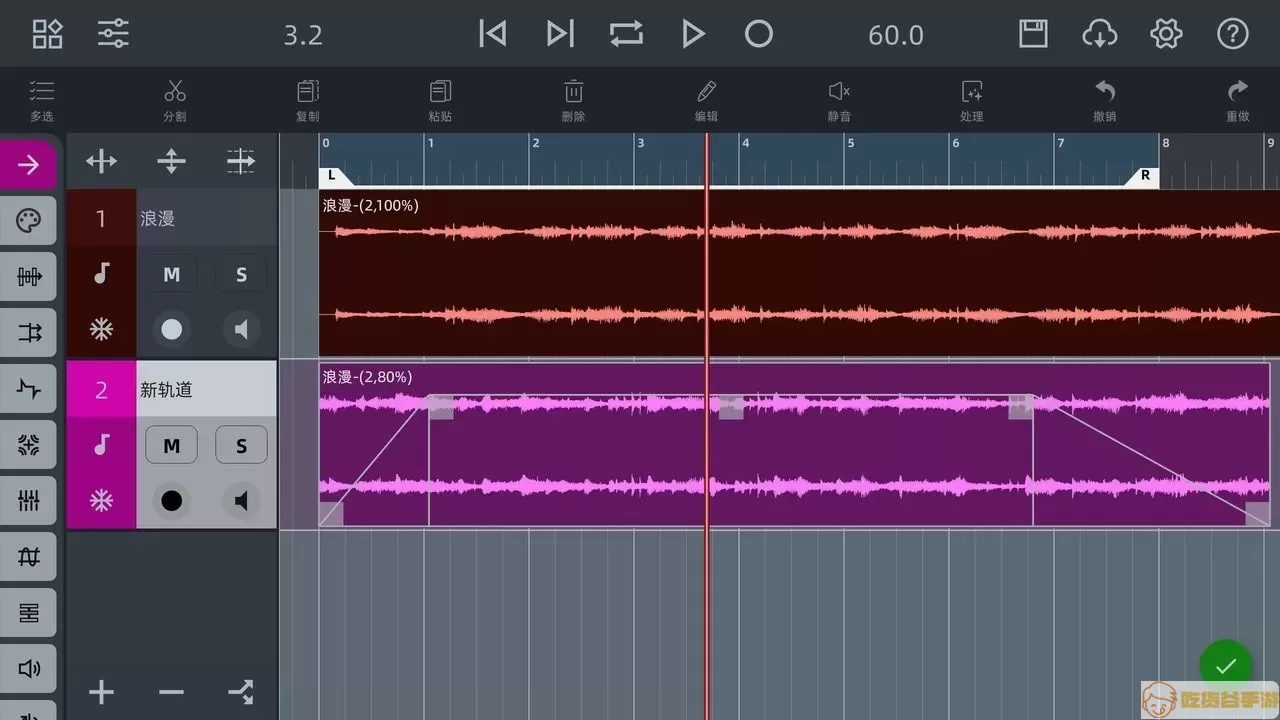Open the color palette sidebar icon
Screen dimensions: 1280x720
pos(28,221)
